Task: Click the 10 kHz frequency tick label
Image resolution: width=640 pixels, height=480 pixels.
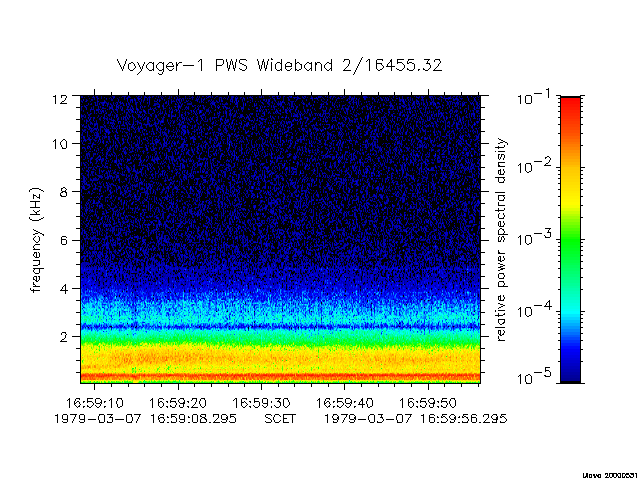Action: (x=60, y=144)
